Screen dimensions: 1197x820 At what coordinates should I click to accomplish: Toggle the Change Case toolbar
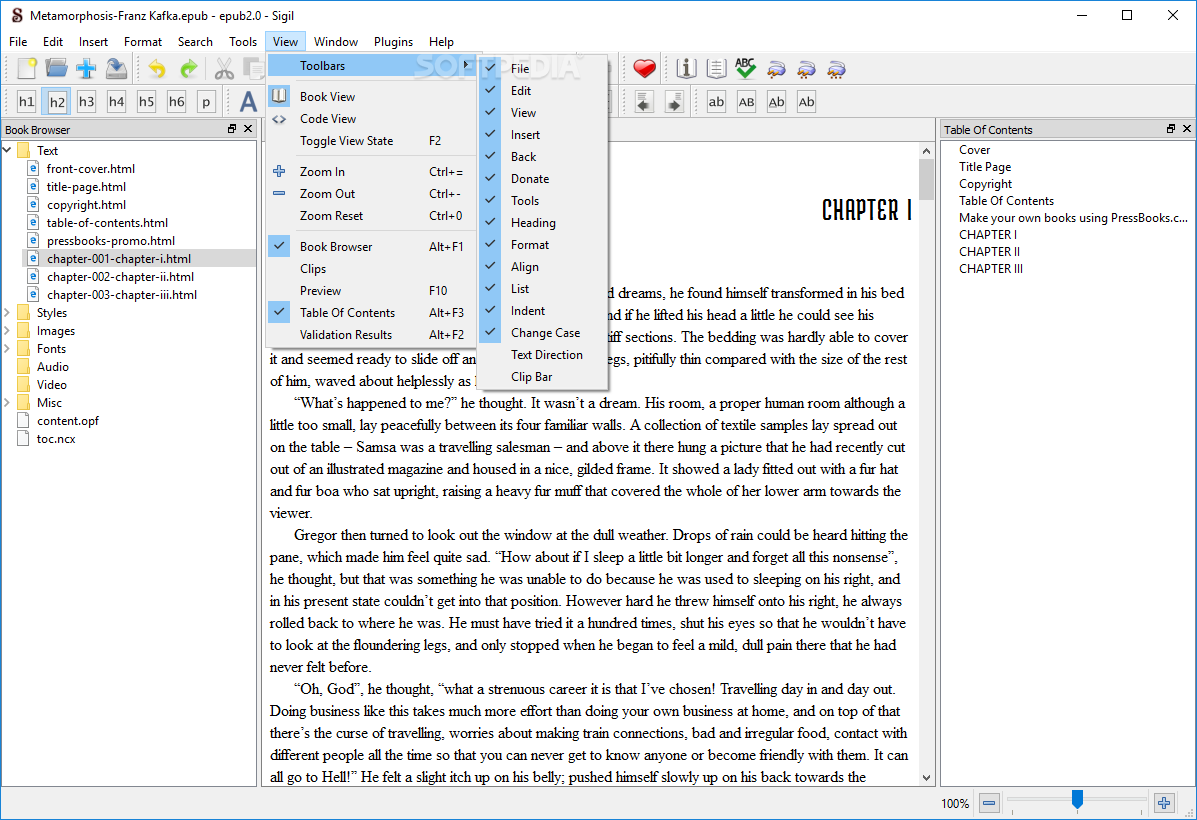click(x=544, y=333)
